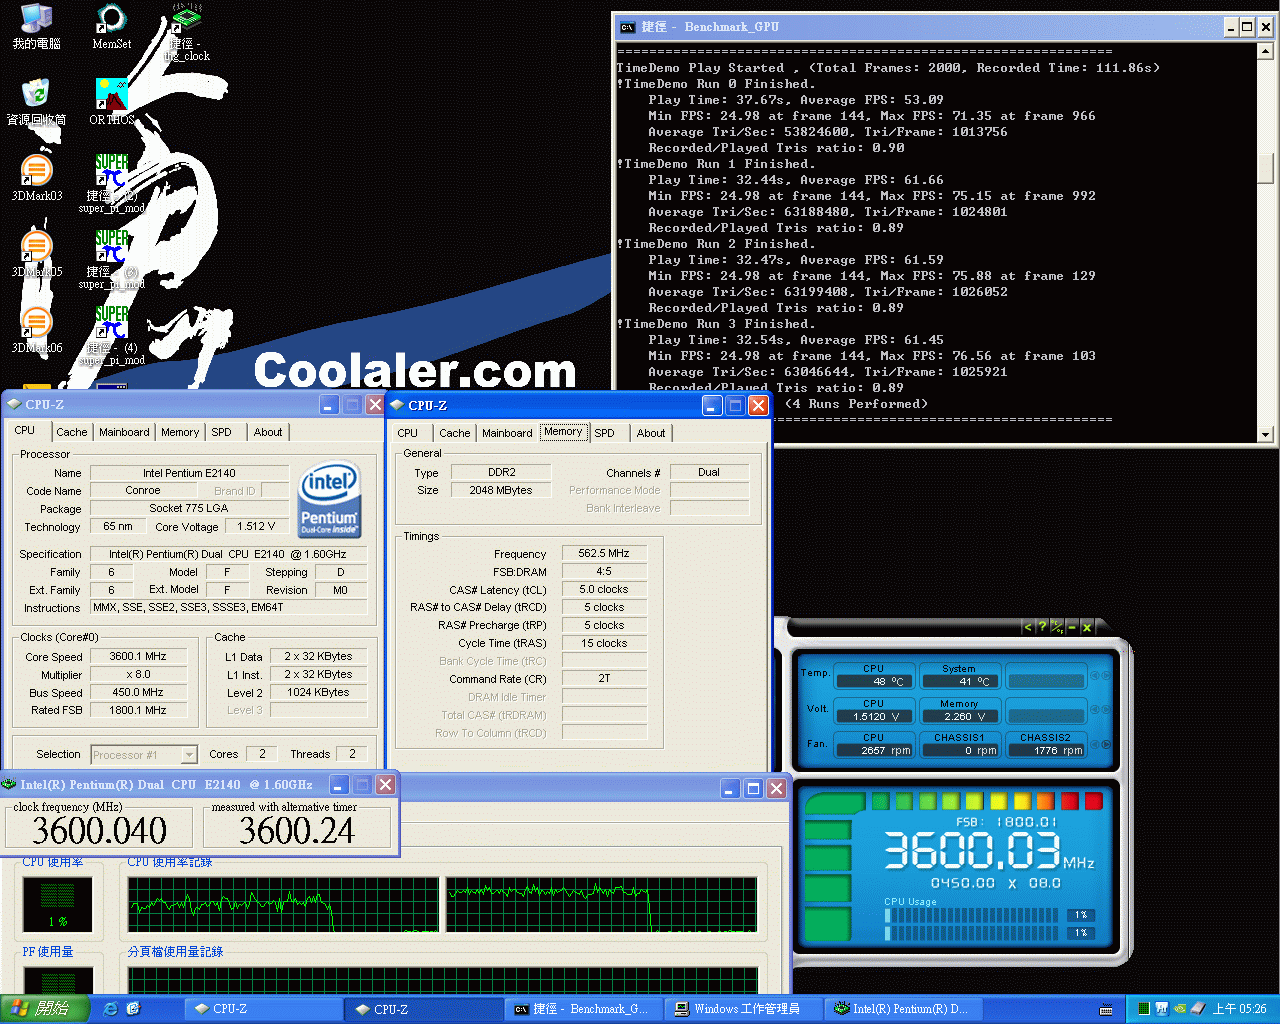Activate Benchmark_GPU taskbar button
The image size is (1280, 1024).
pyautogui.click(x=586, y=1009)
